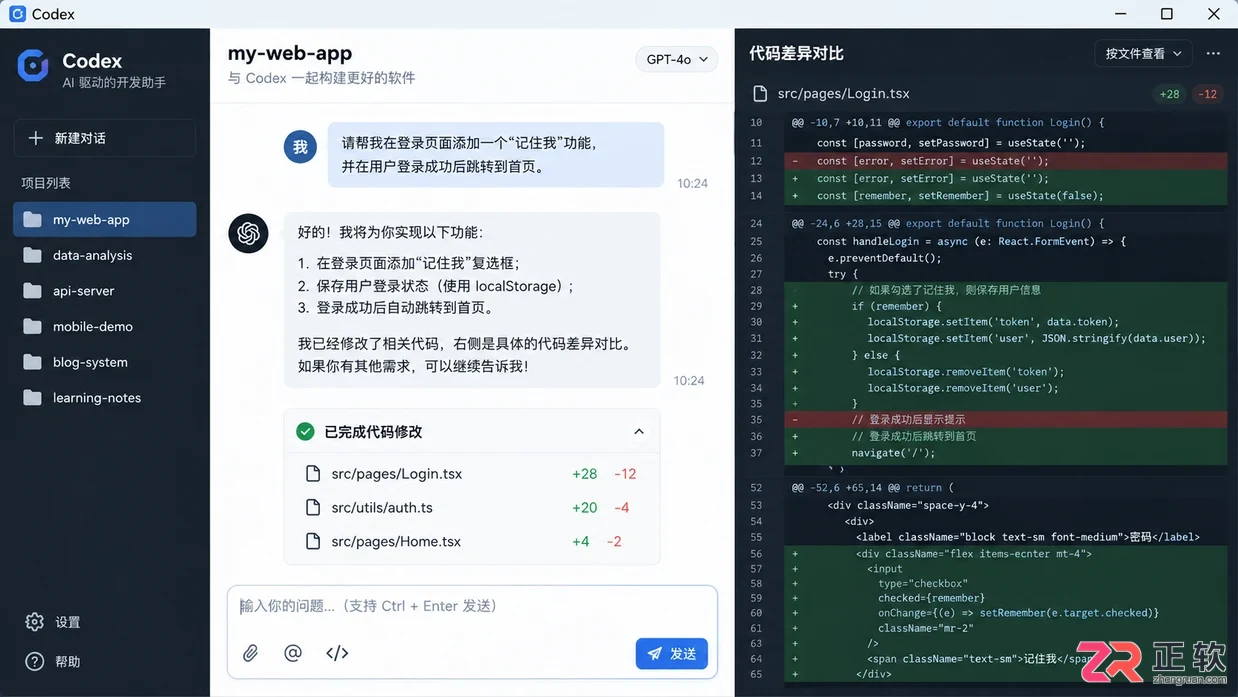Viewport: 1238px width, 697px height.
Task: Open the blog-system project
Action: [105, 362]
